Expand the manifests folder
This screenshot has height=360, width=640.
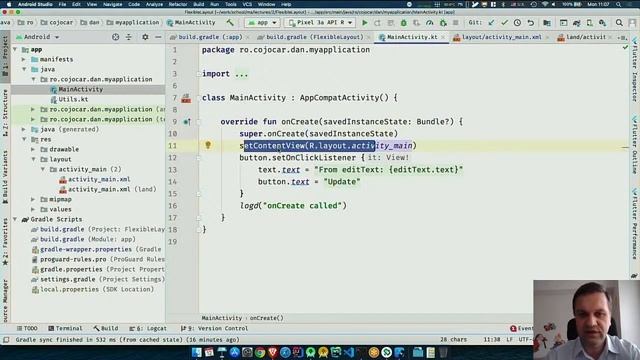[24, 60]
